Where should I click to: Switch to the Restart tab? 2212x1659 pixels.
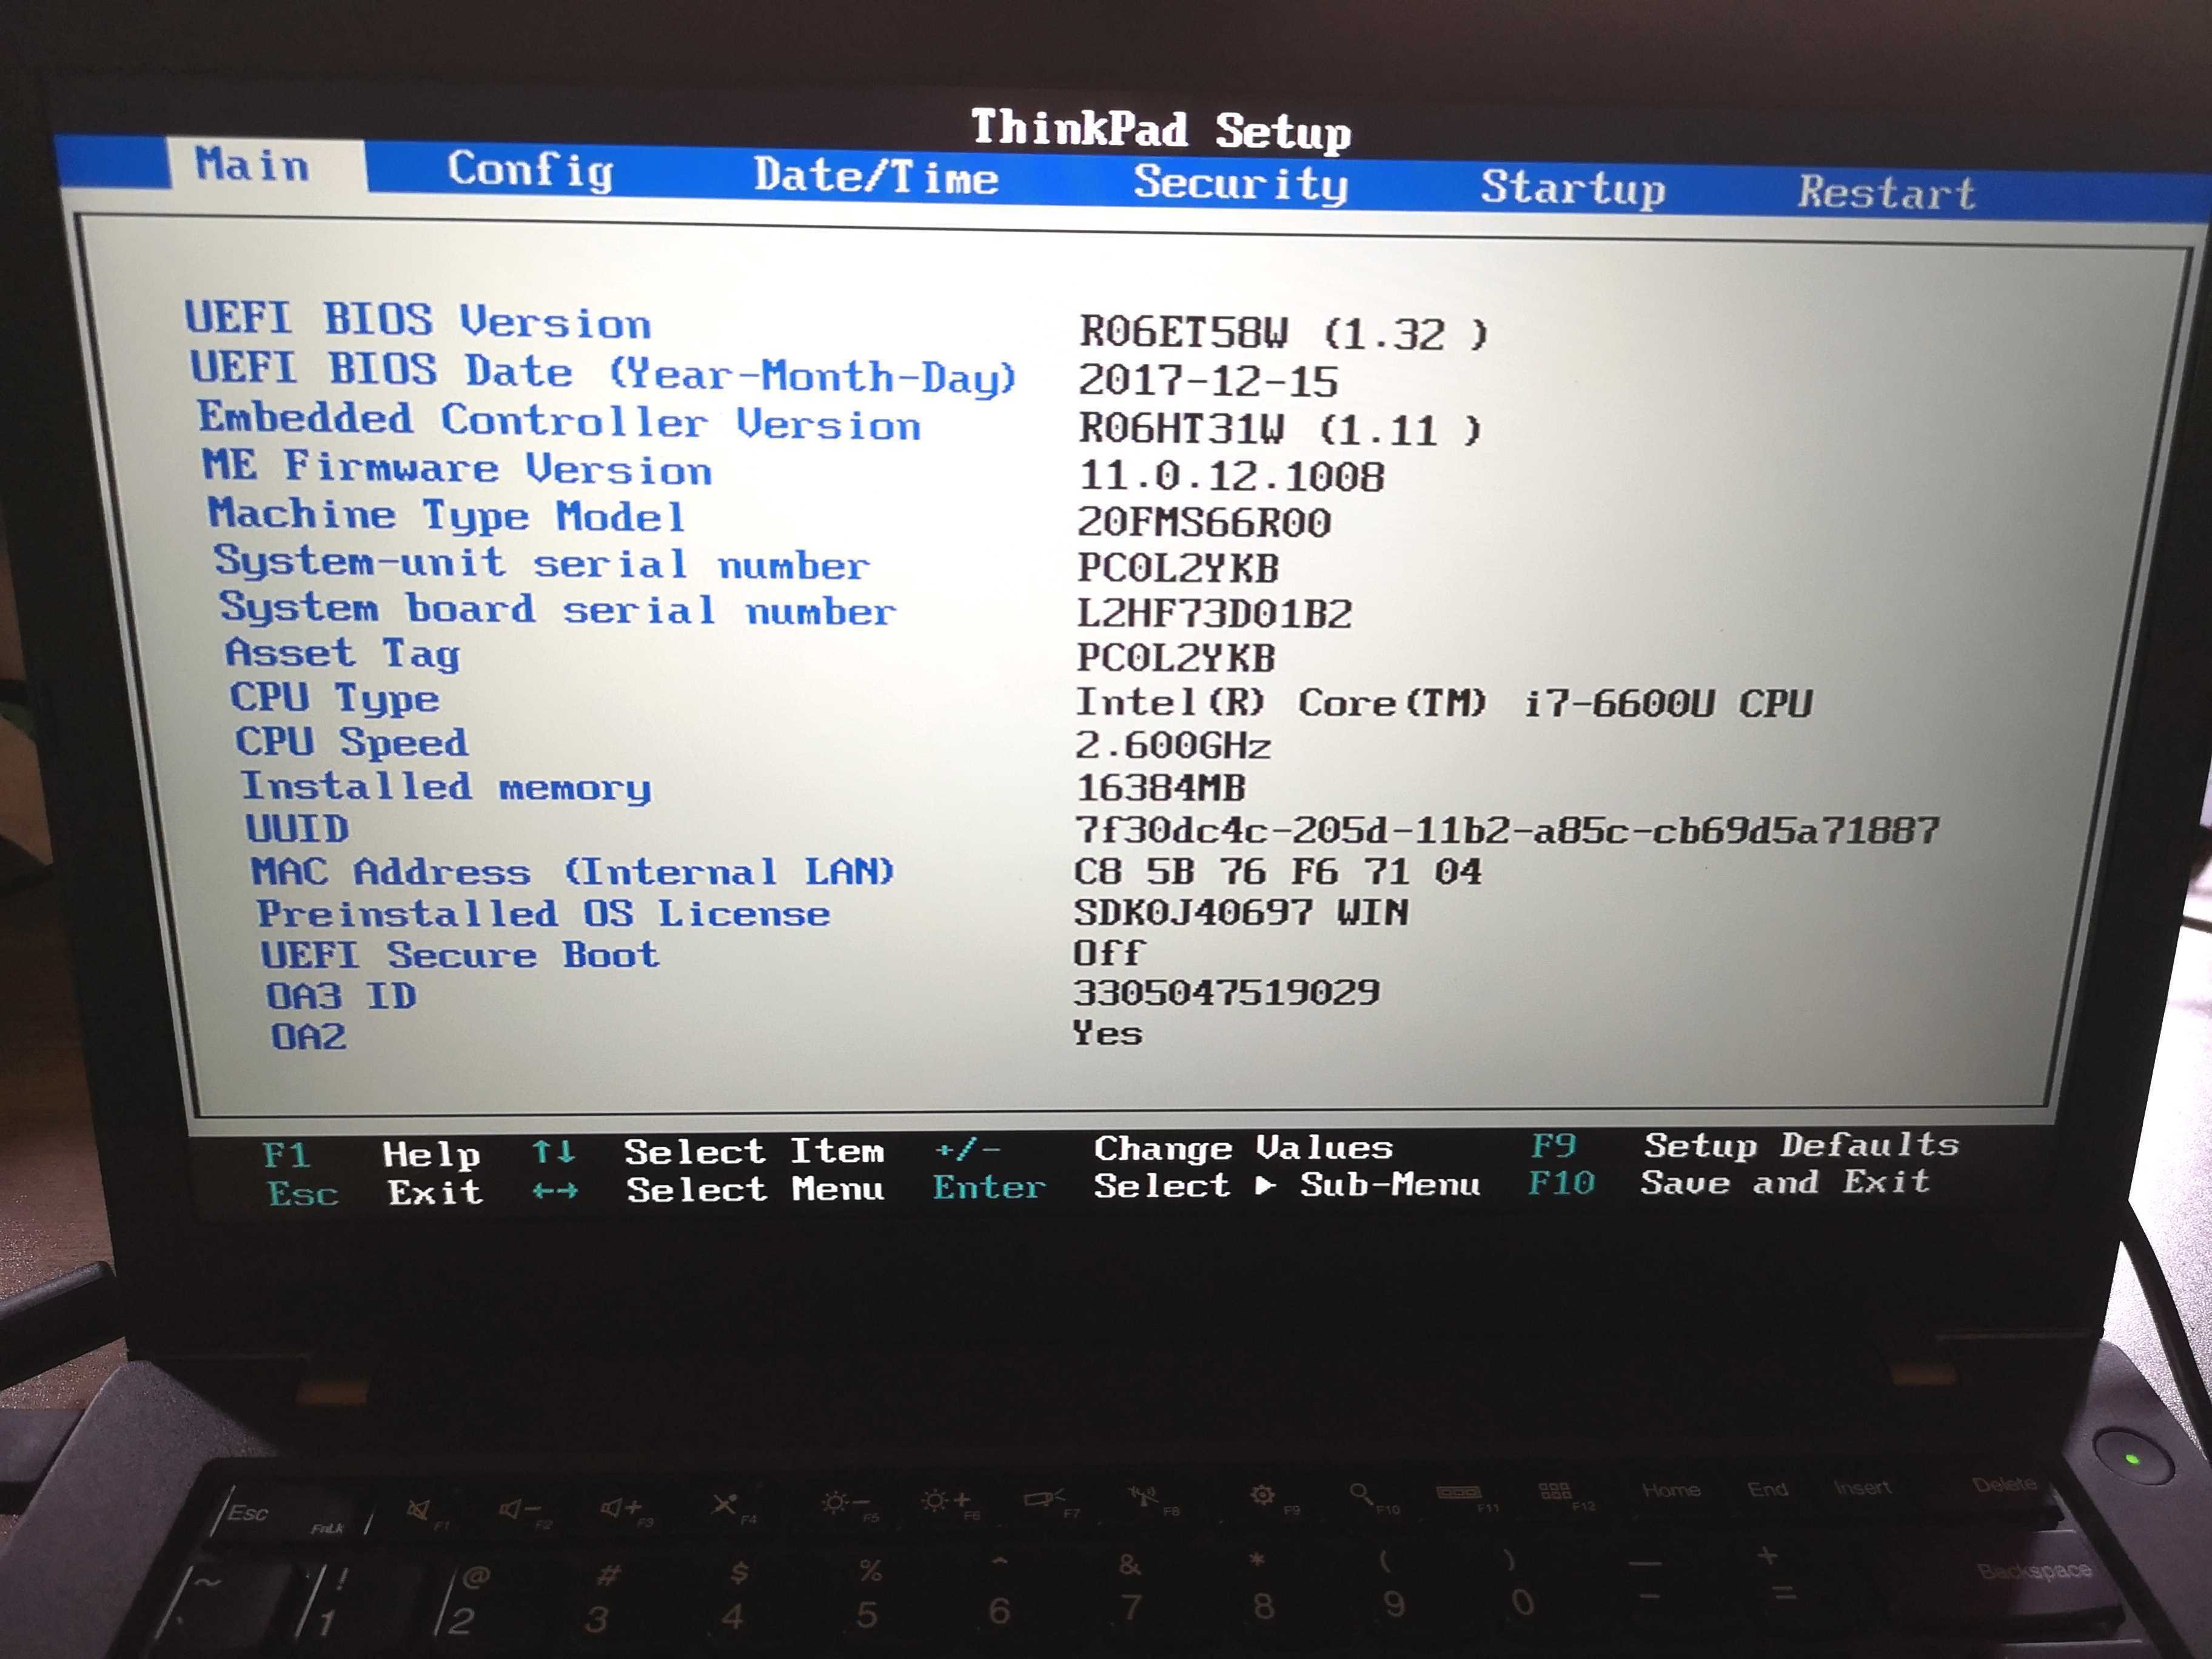(x=1886, y=194)
